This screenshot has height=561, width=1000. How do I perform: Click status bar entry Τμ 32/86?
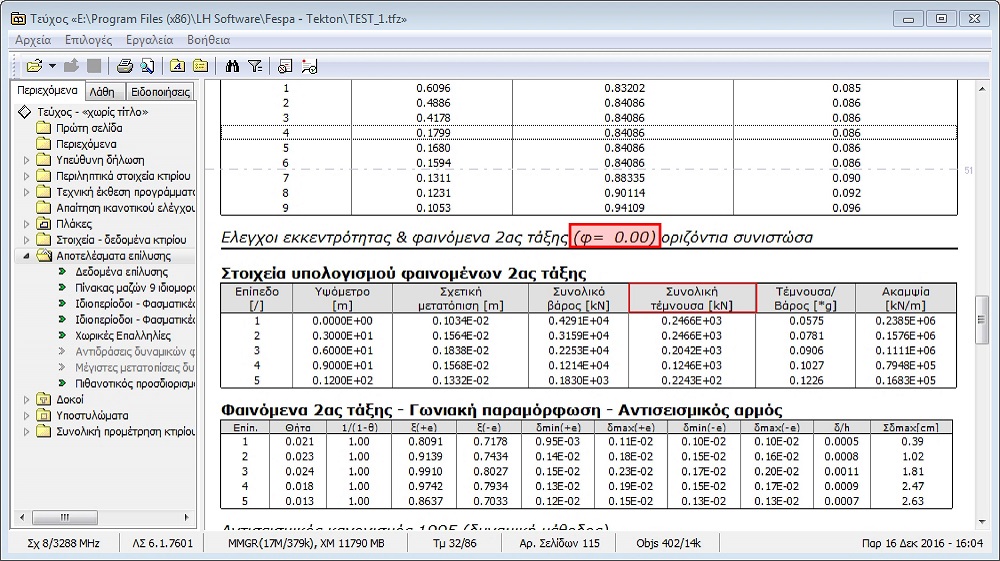click(x=454, y=543)
